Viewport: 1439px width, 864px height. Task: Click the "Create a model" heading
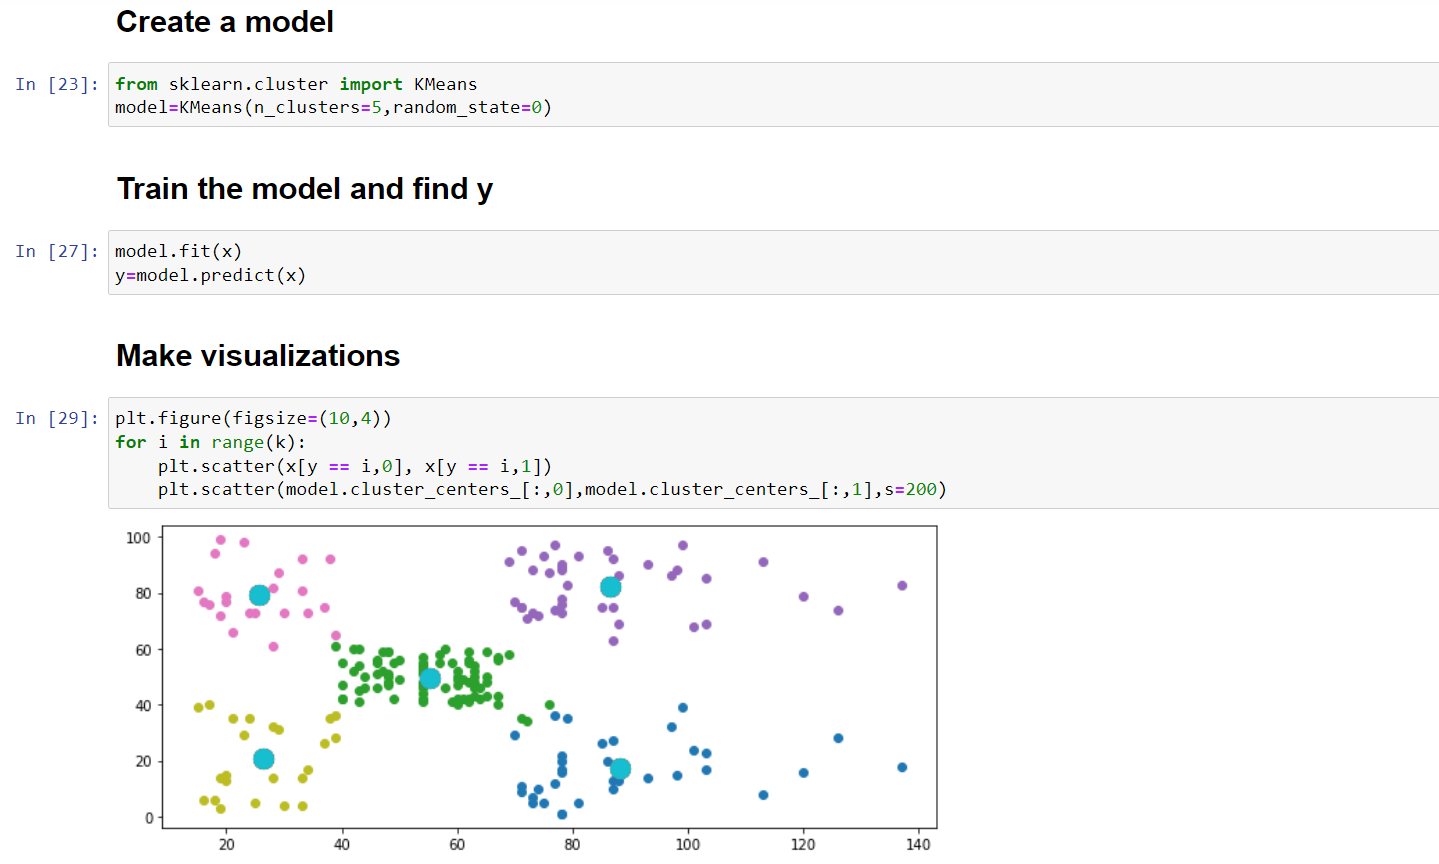click(x=225, y=21)
